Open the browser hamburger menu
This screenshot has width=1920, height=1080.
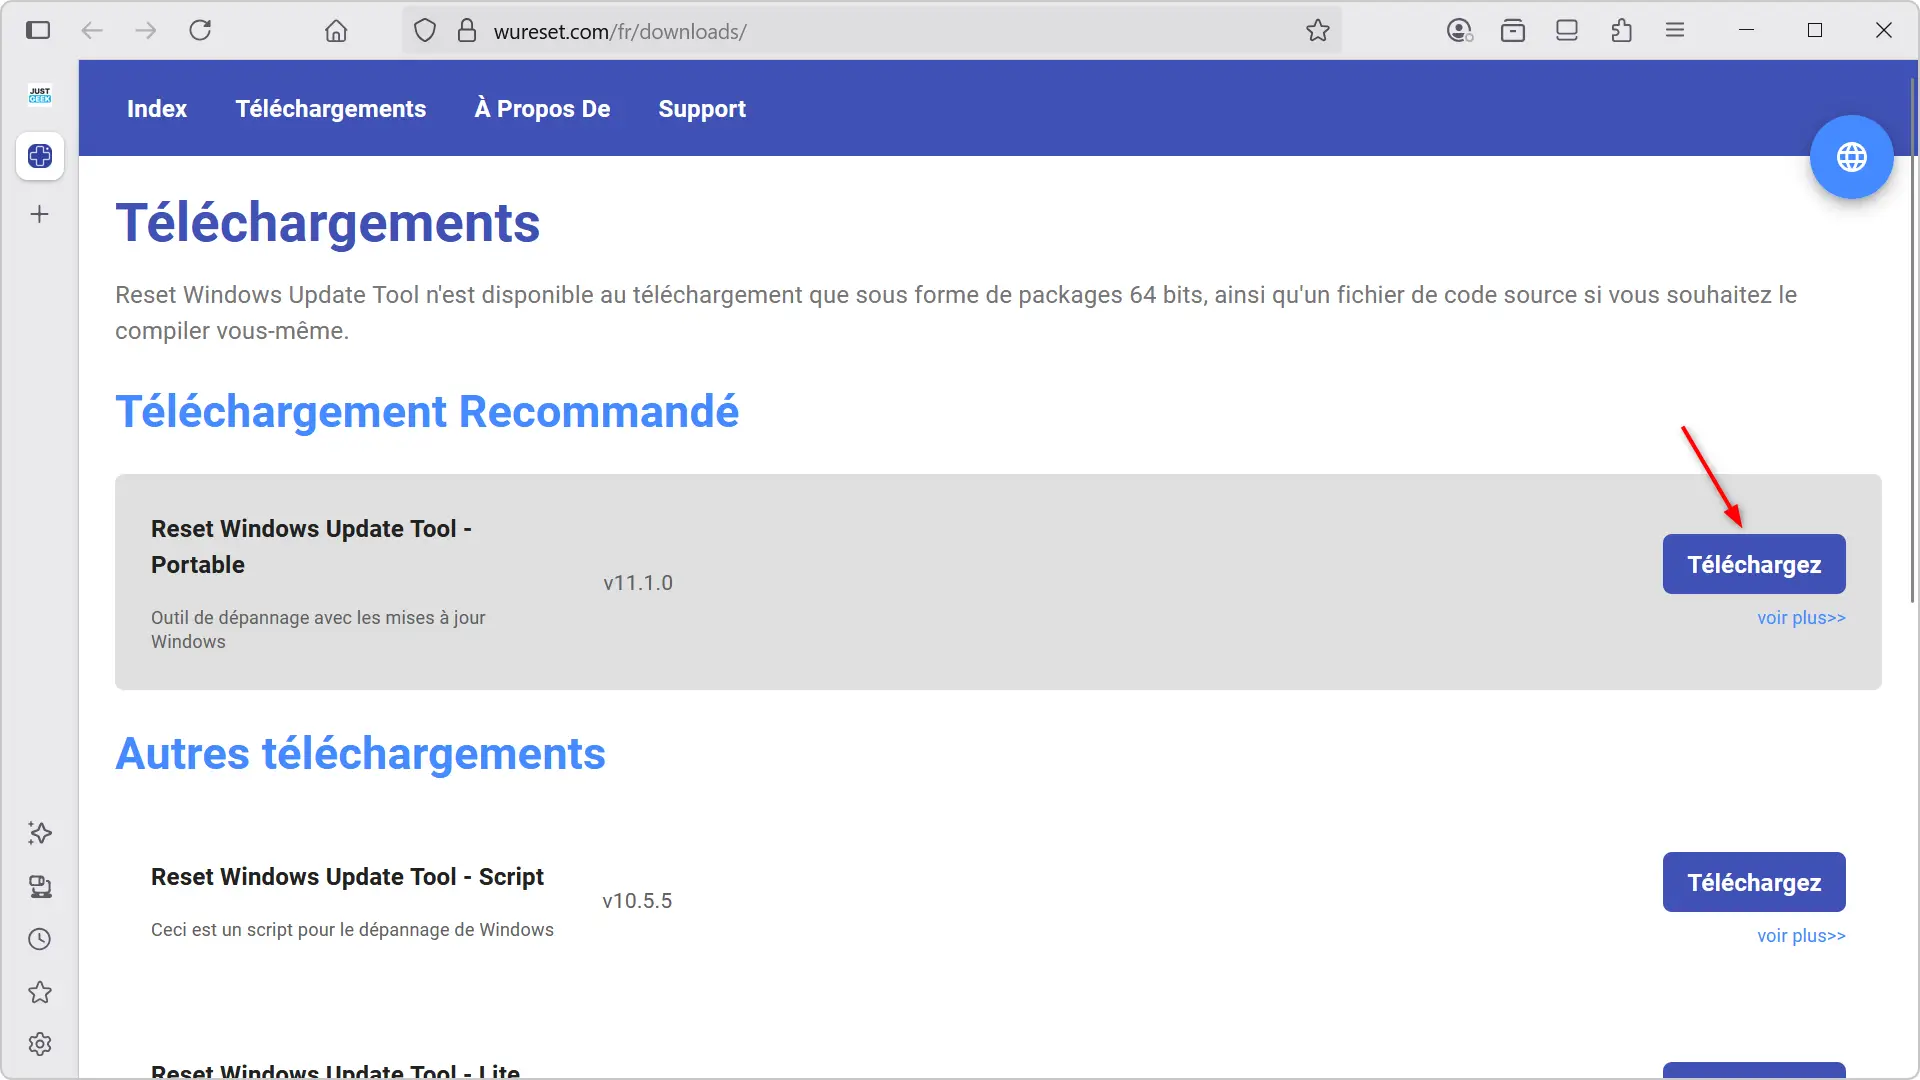1675,30
